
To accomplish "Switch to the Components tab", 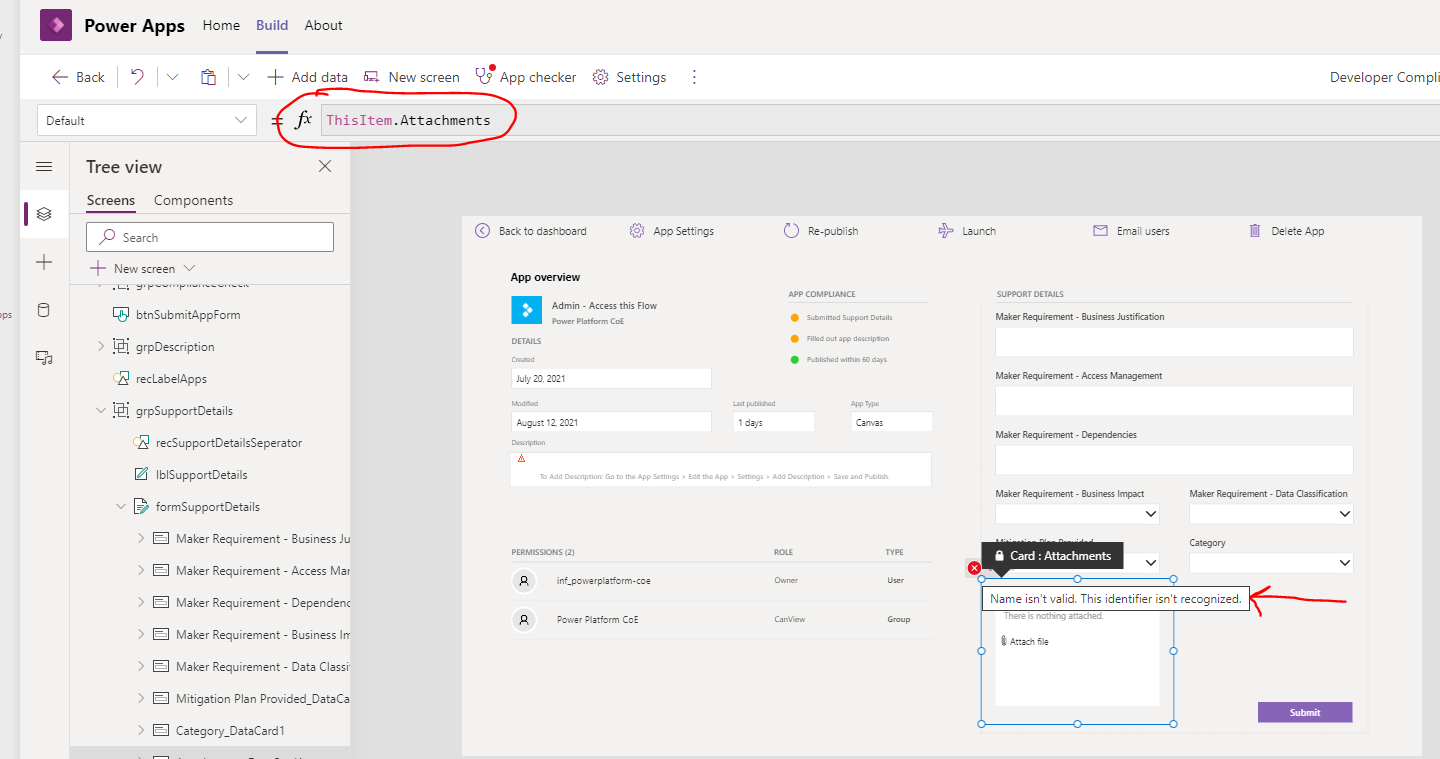I will point(192,200).
